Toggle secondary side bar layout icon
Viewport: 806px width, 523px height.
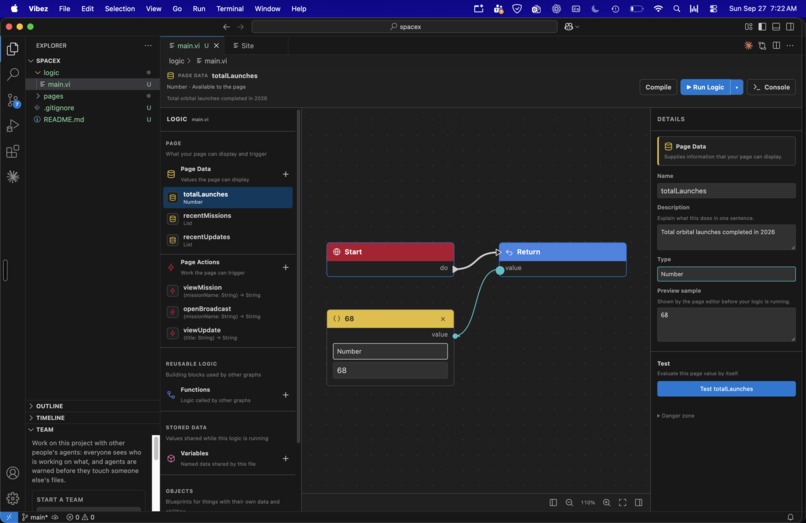tap(790, 27)
